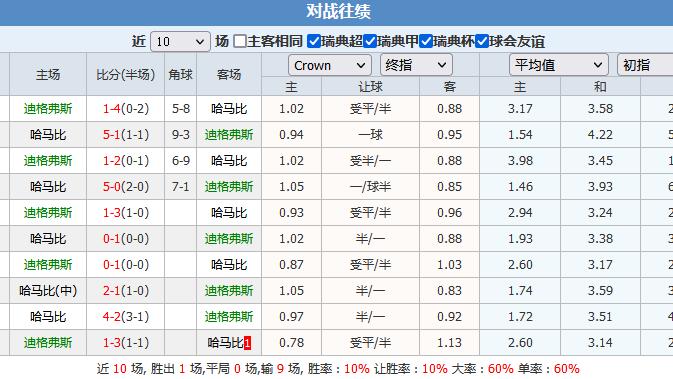This screenshot has width=673, height=379.
Task: Click the 7-1 corner count cell
Action: pos(181,187)
